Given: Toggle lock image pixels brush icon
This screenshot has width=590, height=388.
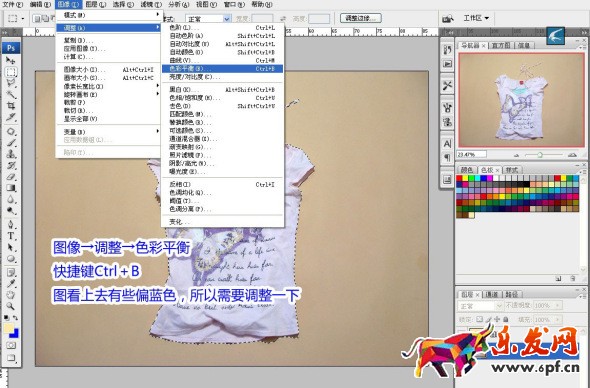Looking at the screenshot, I should (x=488, y=319).
